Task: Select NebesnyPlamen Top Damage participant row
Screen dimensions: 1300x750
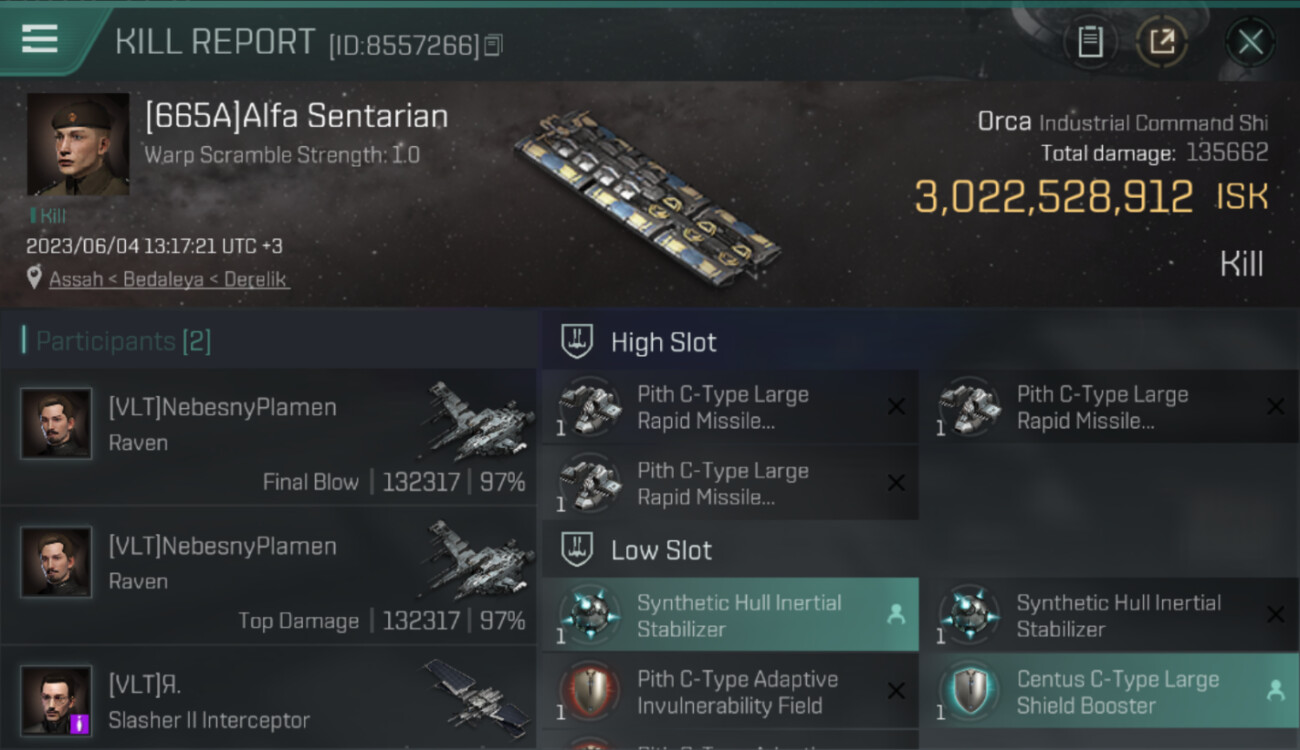Action: [270, 576]
